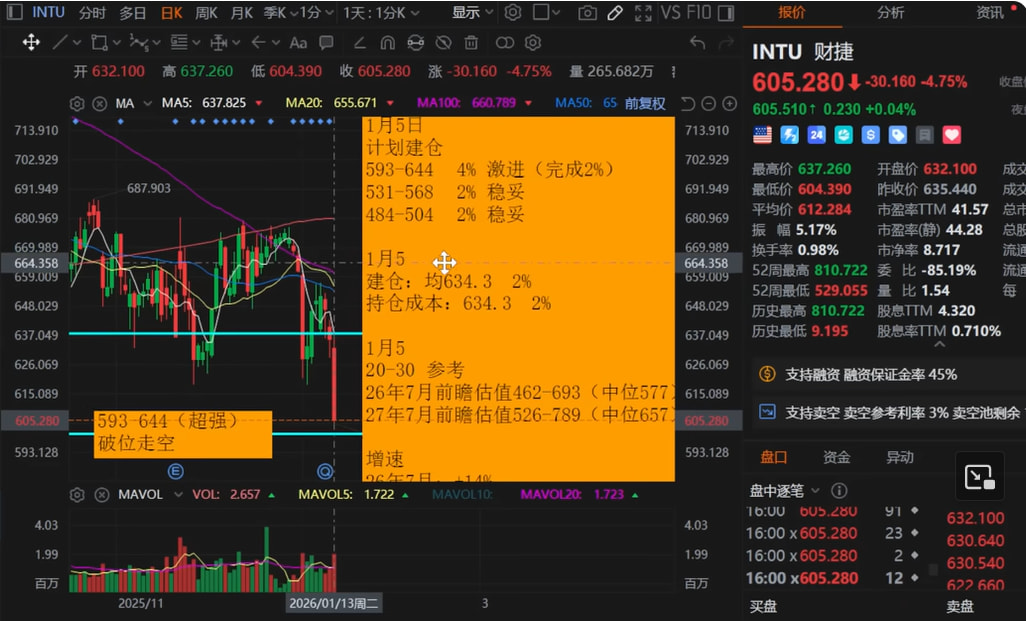Select the straight line drawing tool
Screen dimensions: 1026x621
point(60,43)
